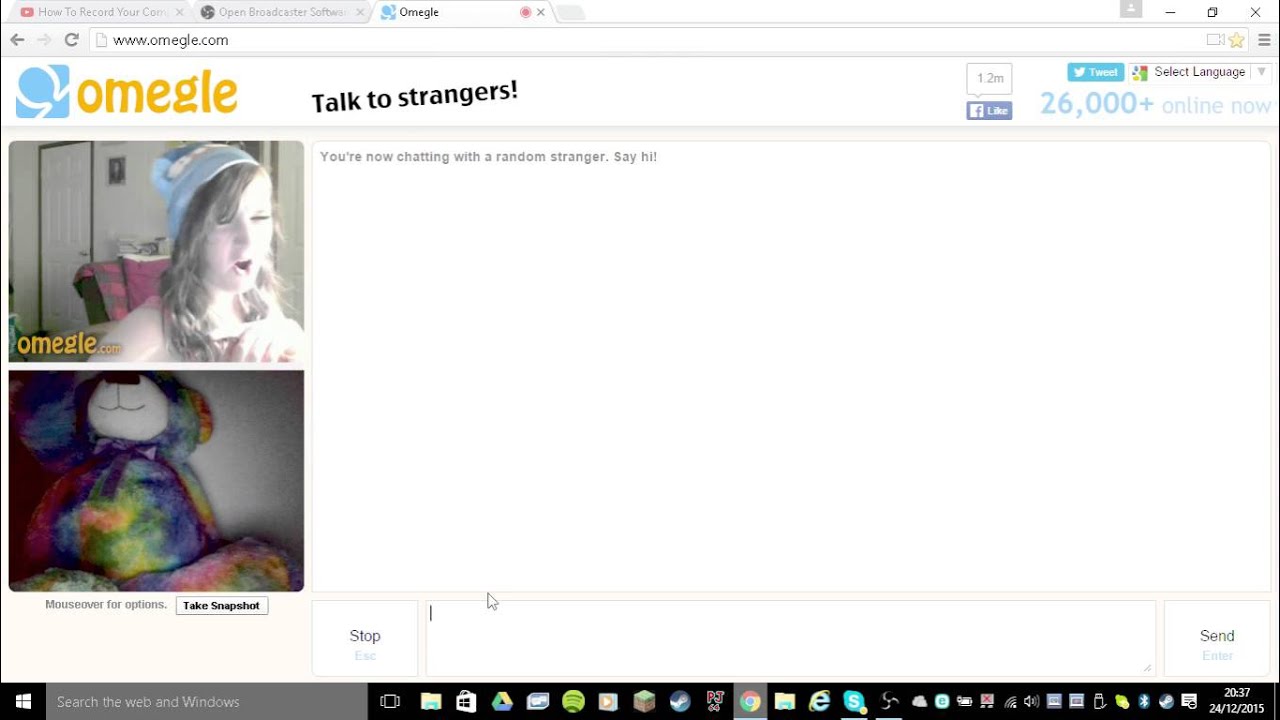
Task: Click the Search the web and Windows box
Action: (x=207, y=701)
